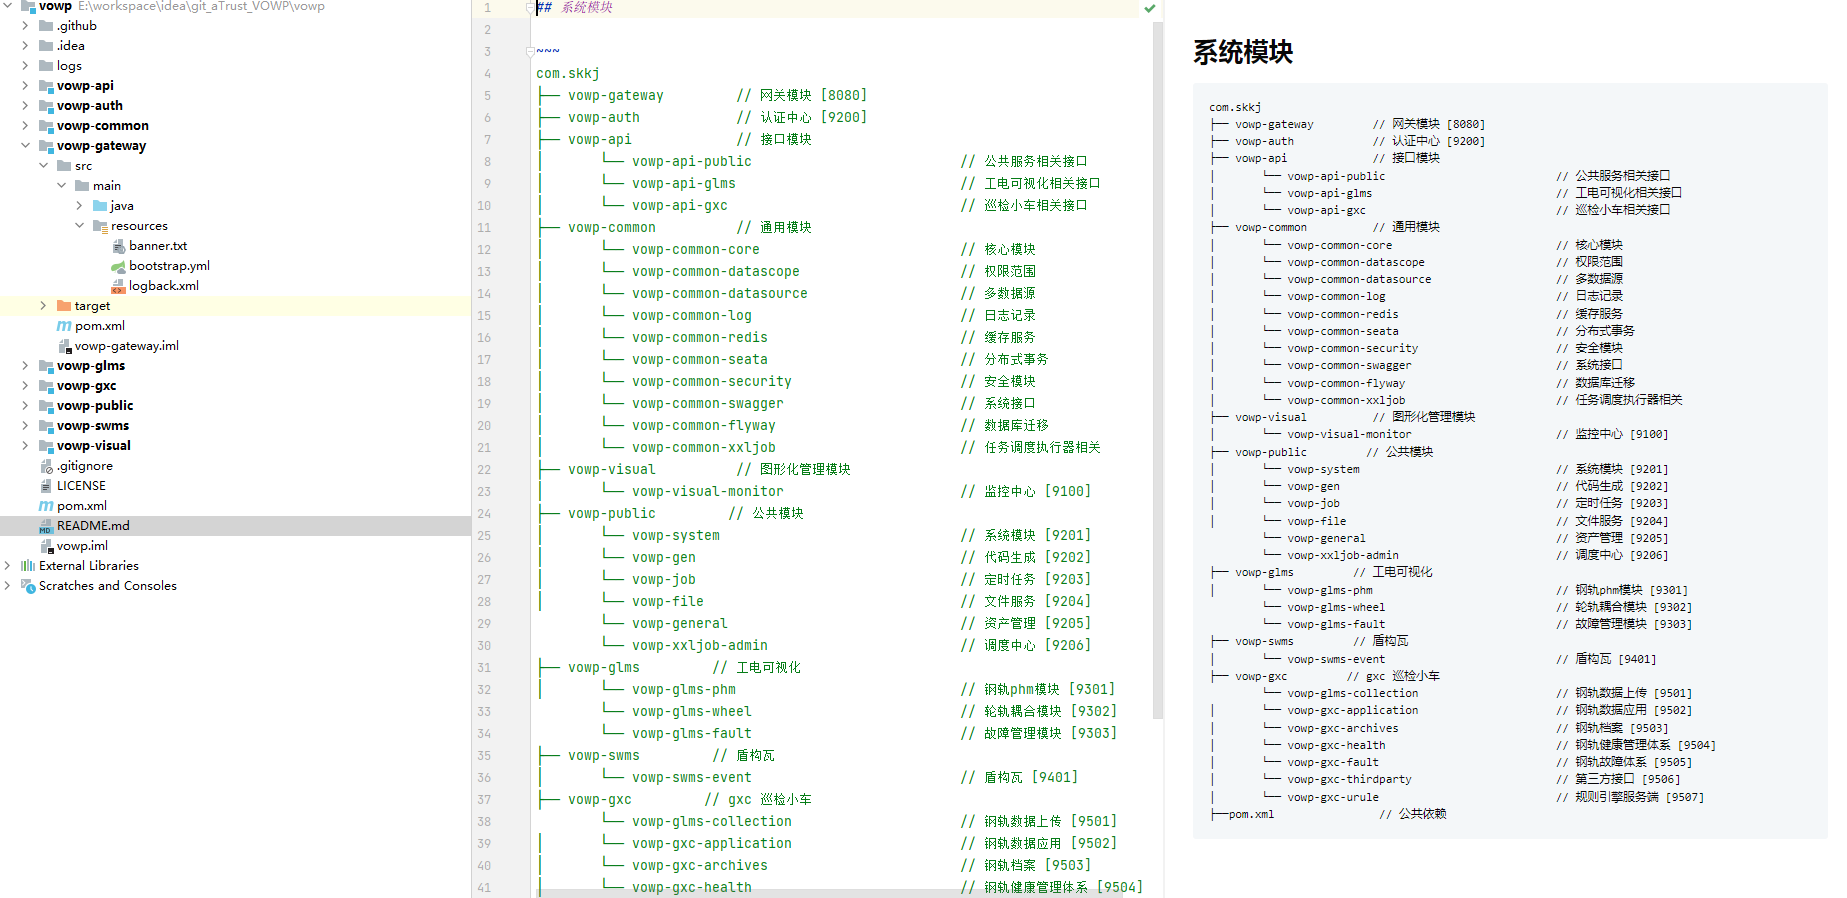Select logback.xml file

click(164, 286)
